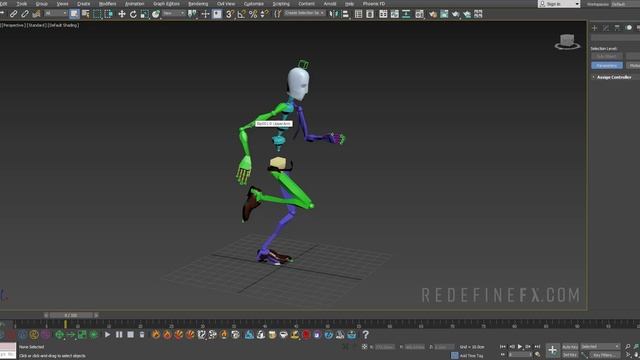
Task: Open the Group menu
Action: pos(42,4)
